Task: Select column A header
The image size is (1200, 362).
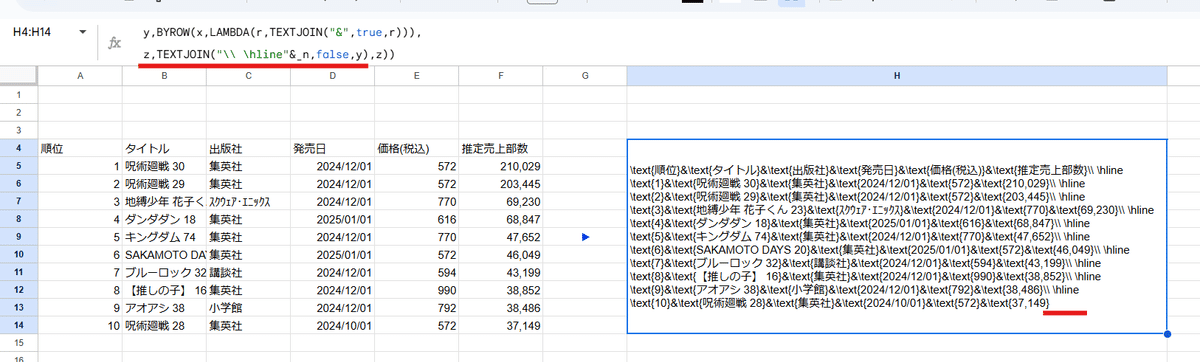Action: [x=80, y=75]
